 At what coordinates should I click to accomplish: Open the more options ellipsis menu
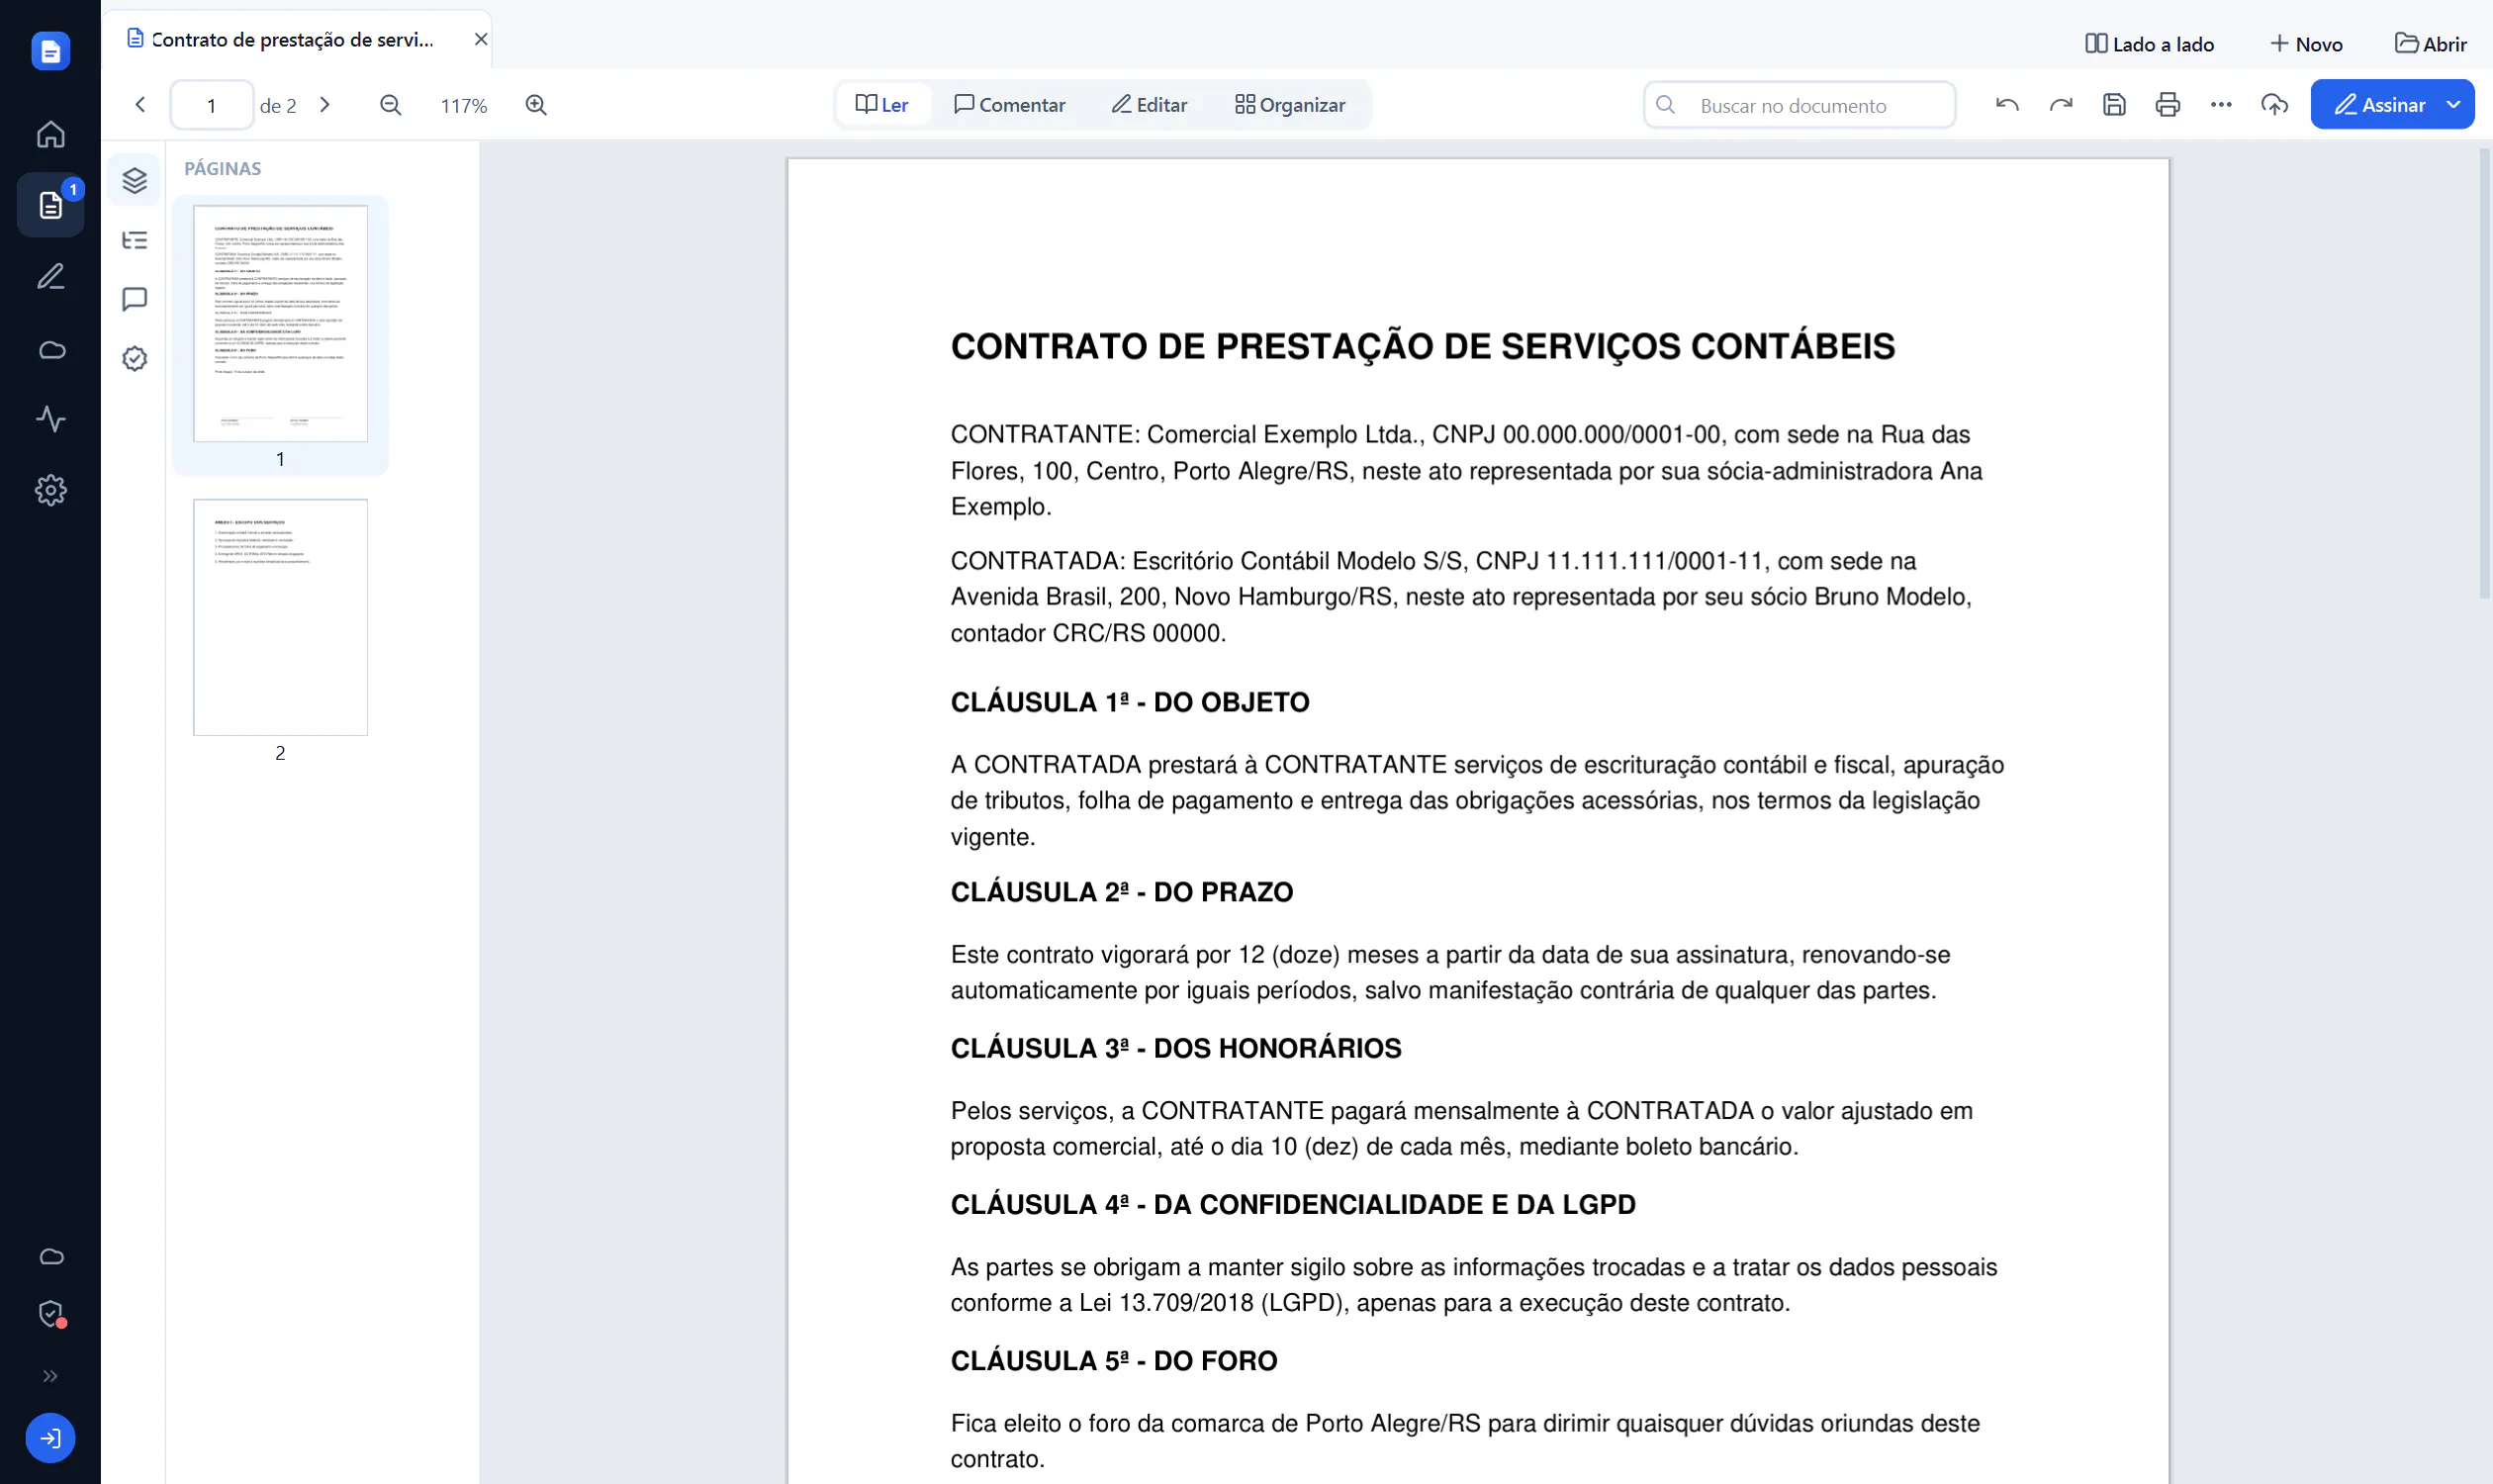click(2221, 105)
